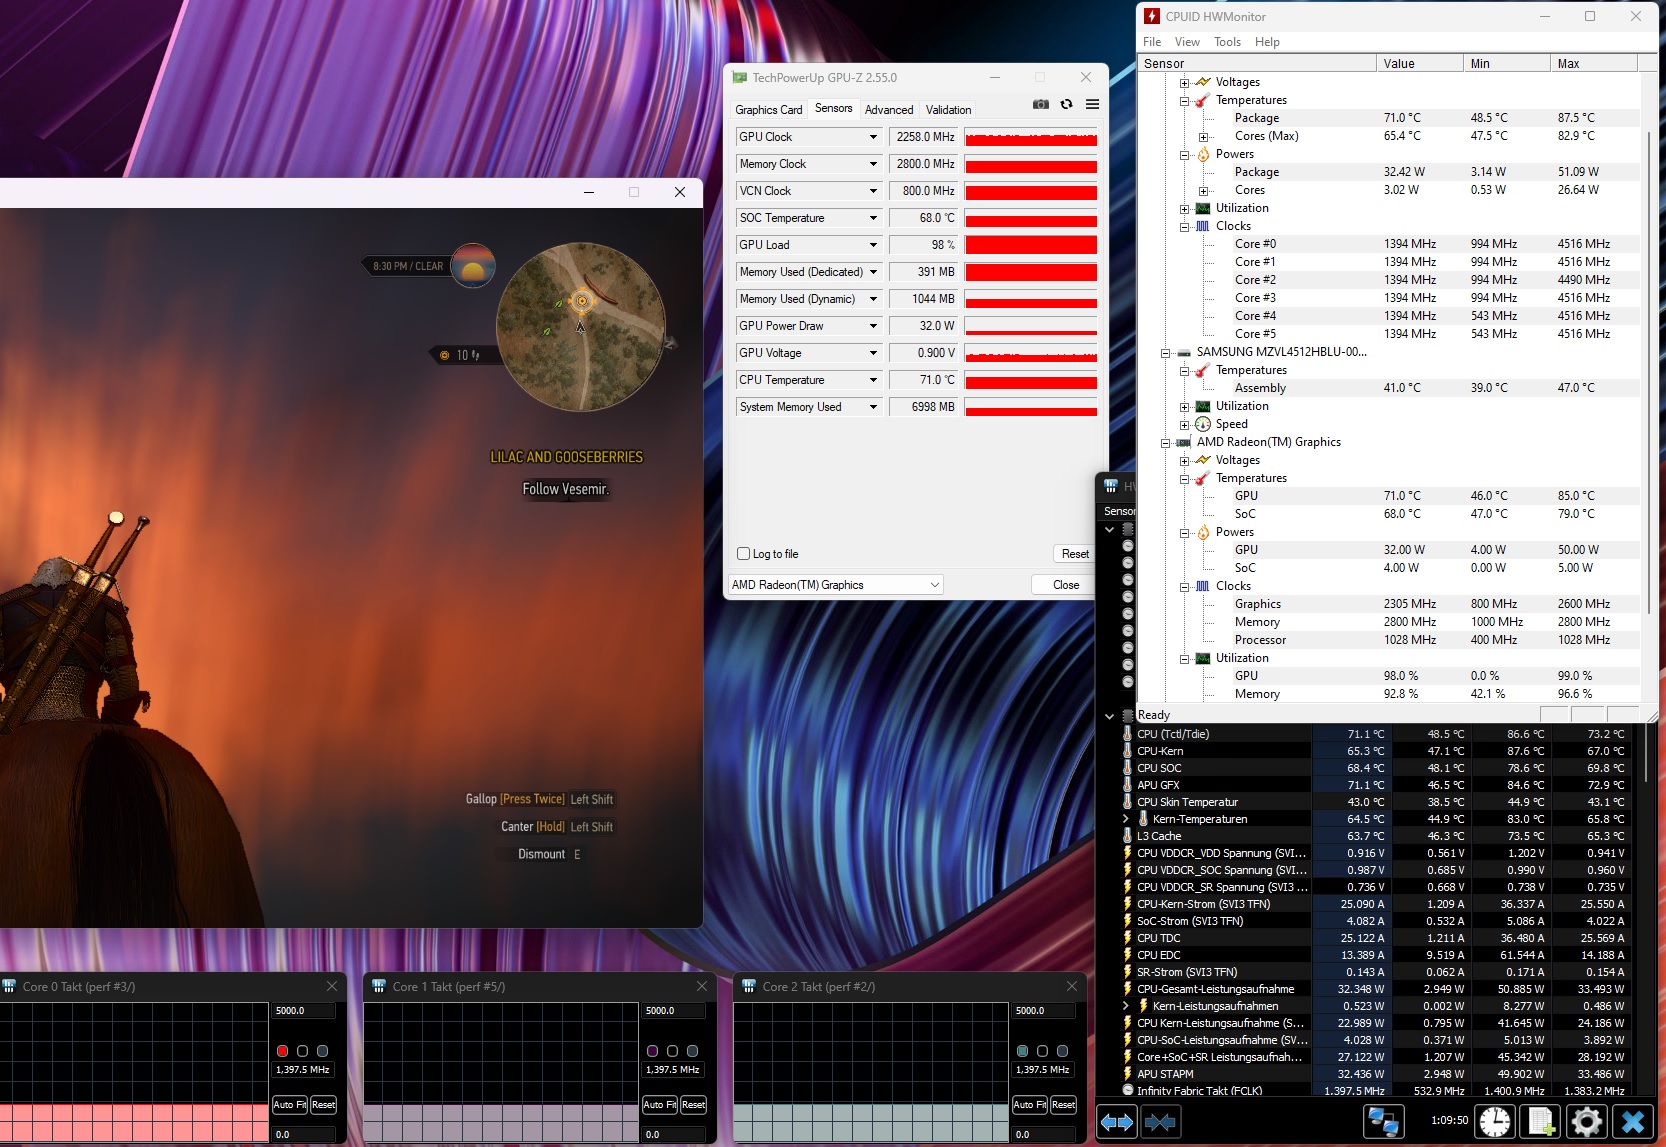Open the AMD Radeon(TM) Graphics device dropdown
Image resolution: width=1666 pixels, height=1147 pixels.
tap(835, 585)
